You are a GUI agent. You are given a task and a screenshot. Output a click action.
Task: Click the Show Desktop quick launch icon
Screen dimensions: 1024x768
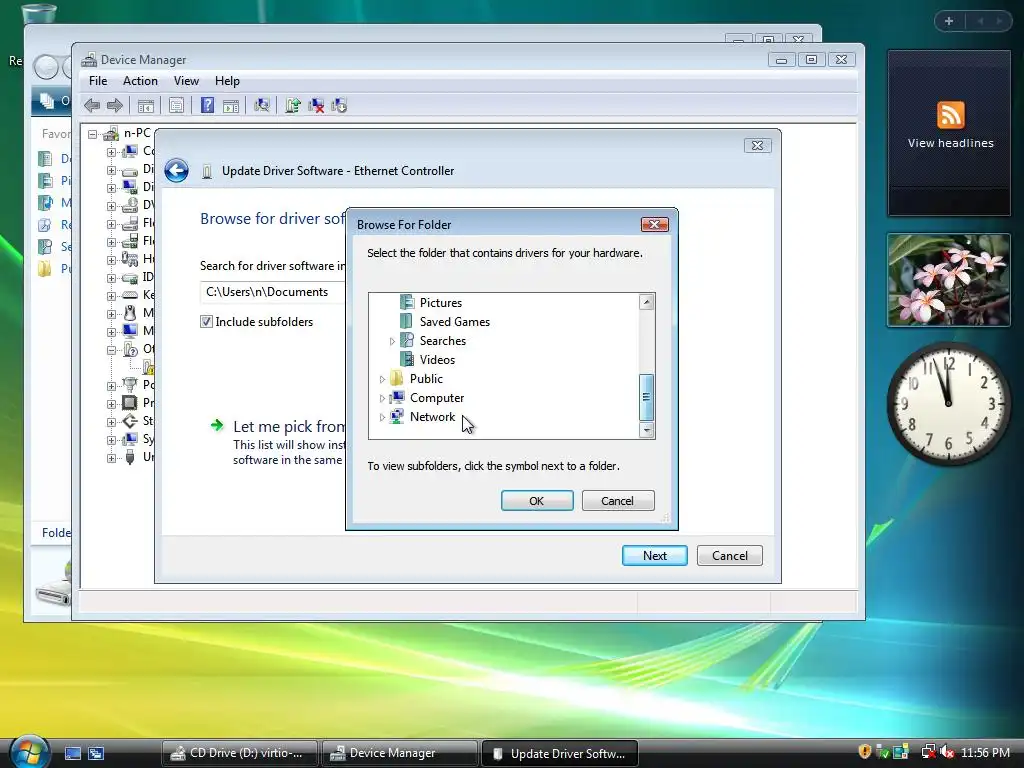72,753
